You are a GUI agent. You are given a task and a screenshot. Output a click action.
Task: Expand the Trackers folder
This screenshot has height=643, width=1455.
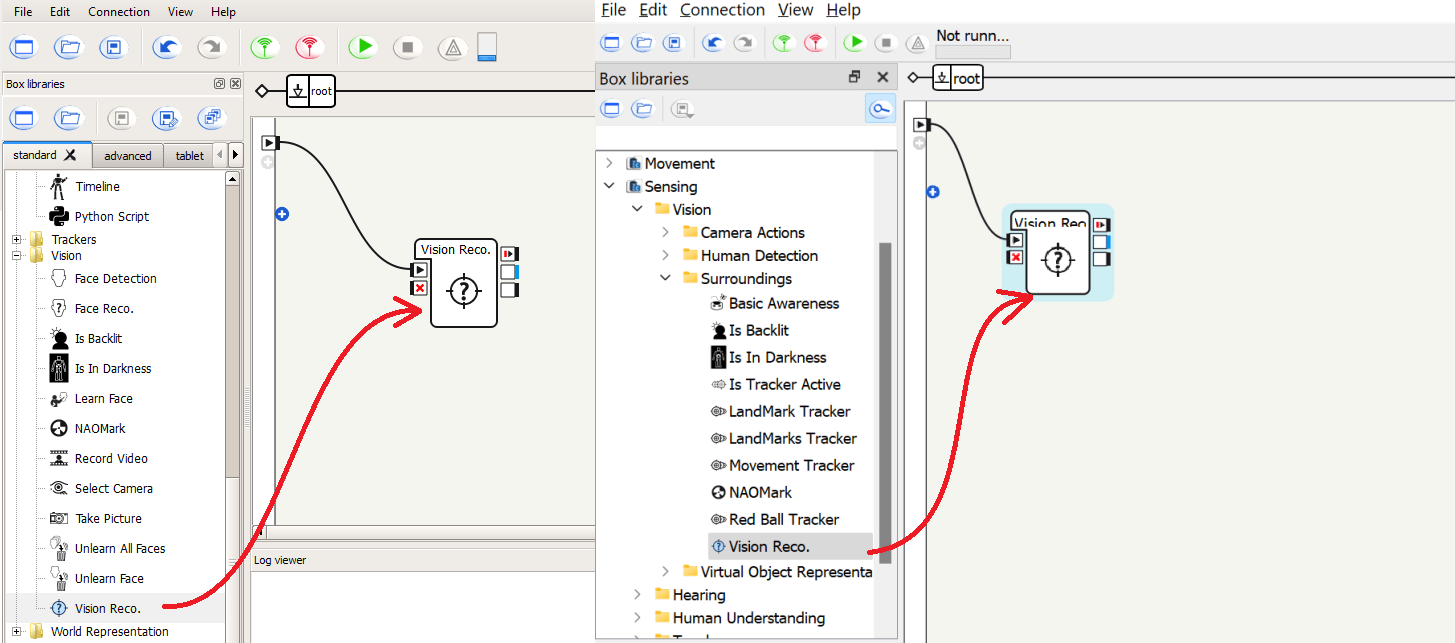pos(16,240)
